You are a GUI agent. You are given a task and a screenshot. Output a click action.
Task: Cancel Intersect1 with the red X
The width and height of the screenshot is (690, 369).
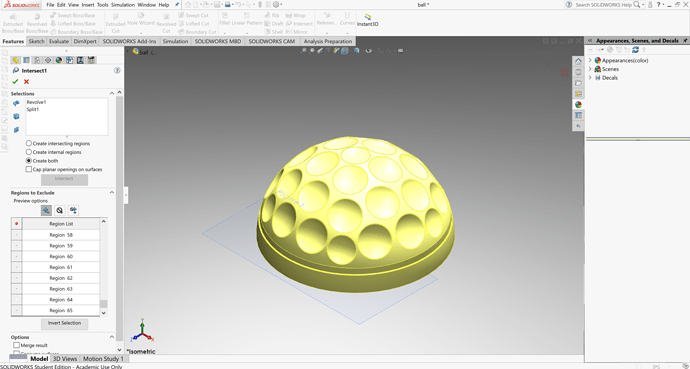[26, 81]
